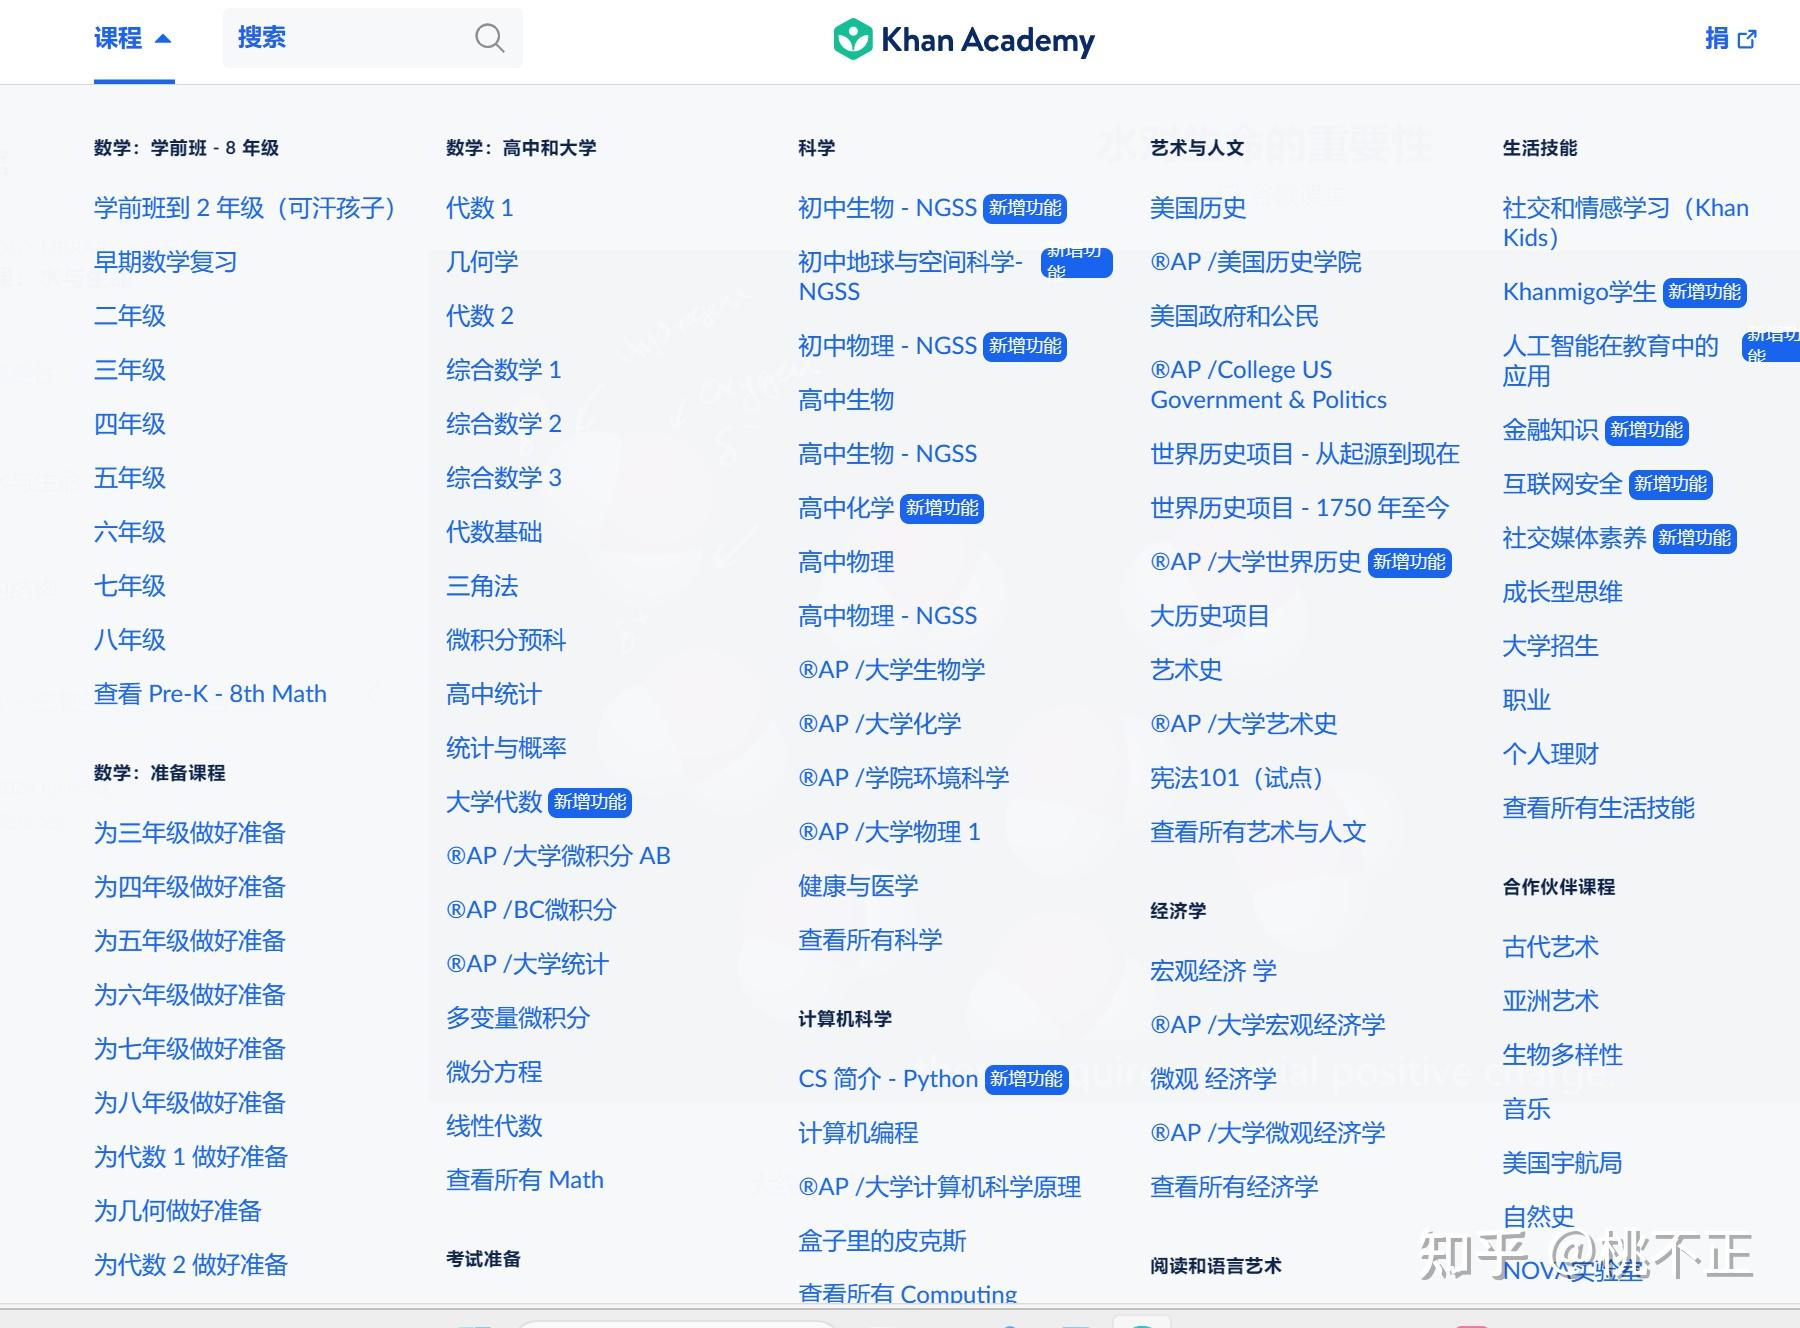Open 大学代数 course
This screenshot has height=1328, width=1800.
[x=494, y=802]
